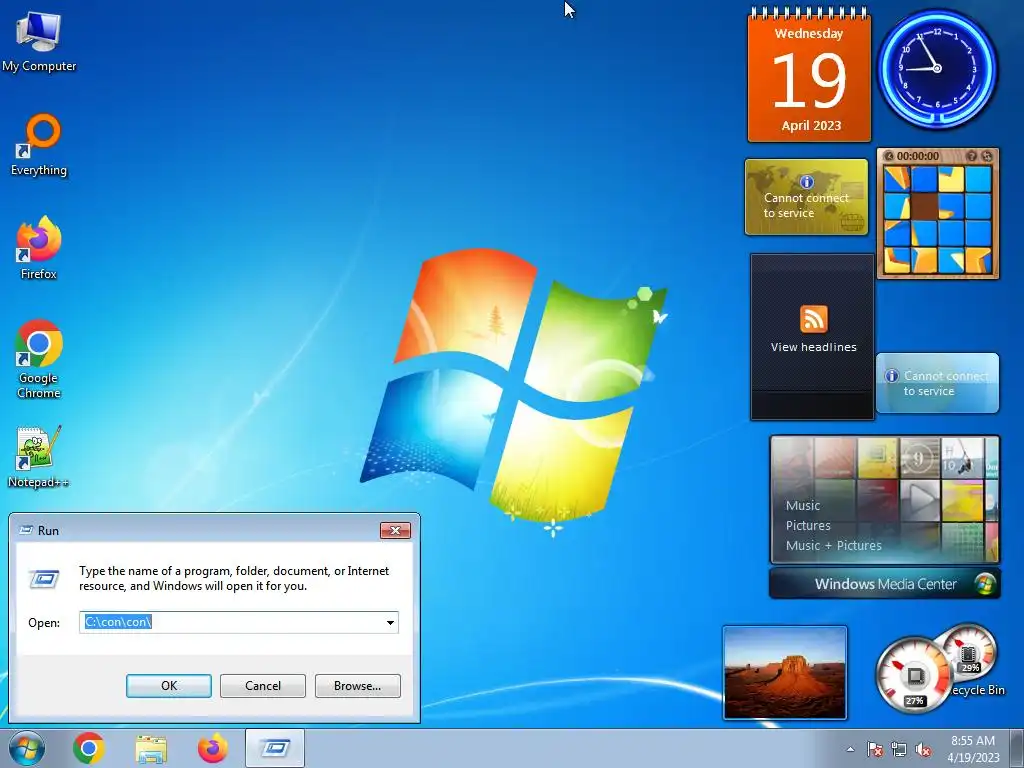Click the Run taskbar button

coord(275,748)
